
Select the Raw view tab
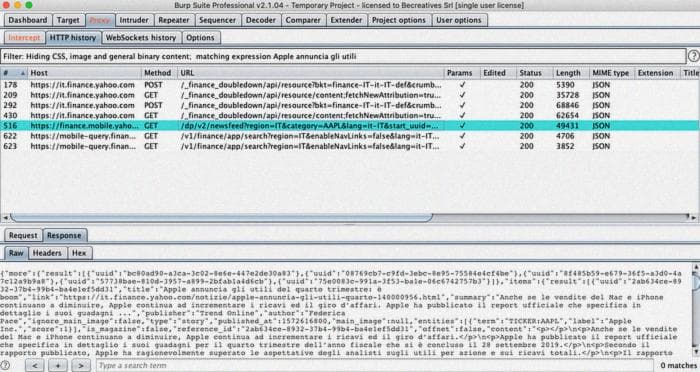(x=16, y=253)
